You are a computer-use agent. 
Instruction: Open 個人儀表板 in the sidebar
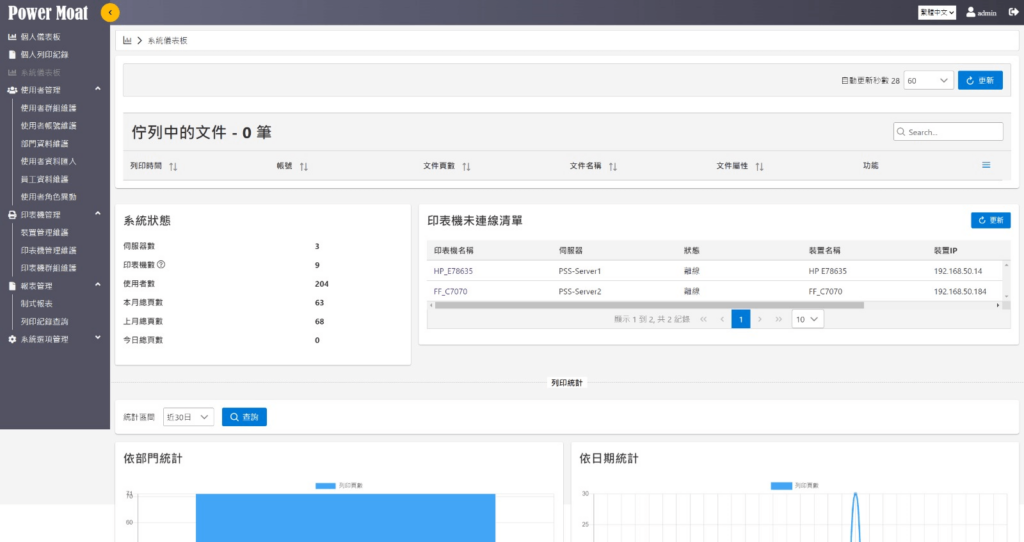pyautogui.click(x=40, y=37)
